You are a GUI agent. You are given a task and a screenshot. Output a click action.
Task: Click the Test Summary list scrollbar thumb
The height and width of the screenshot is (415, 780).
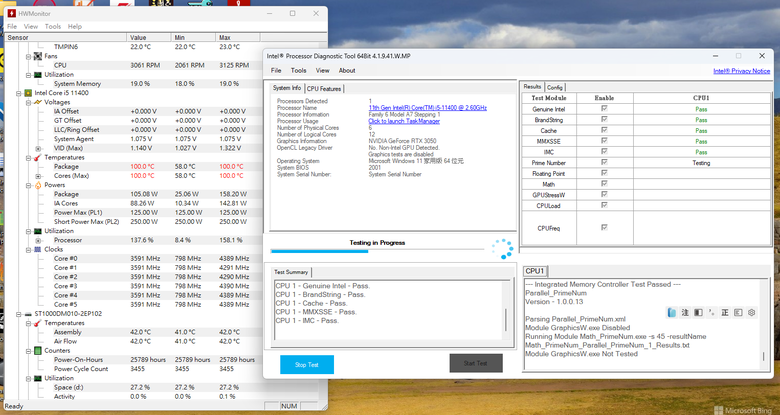pos(506,319)
